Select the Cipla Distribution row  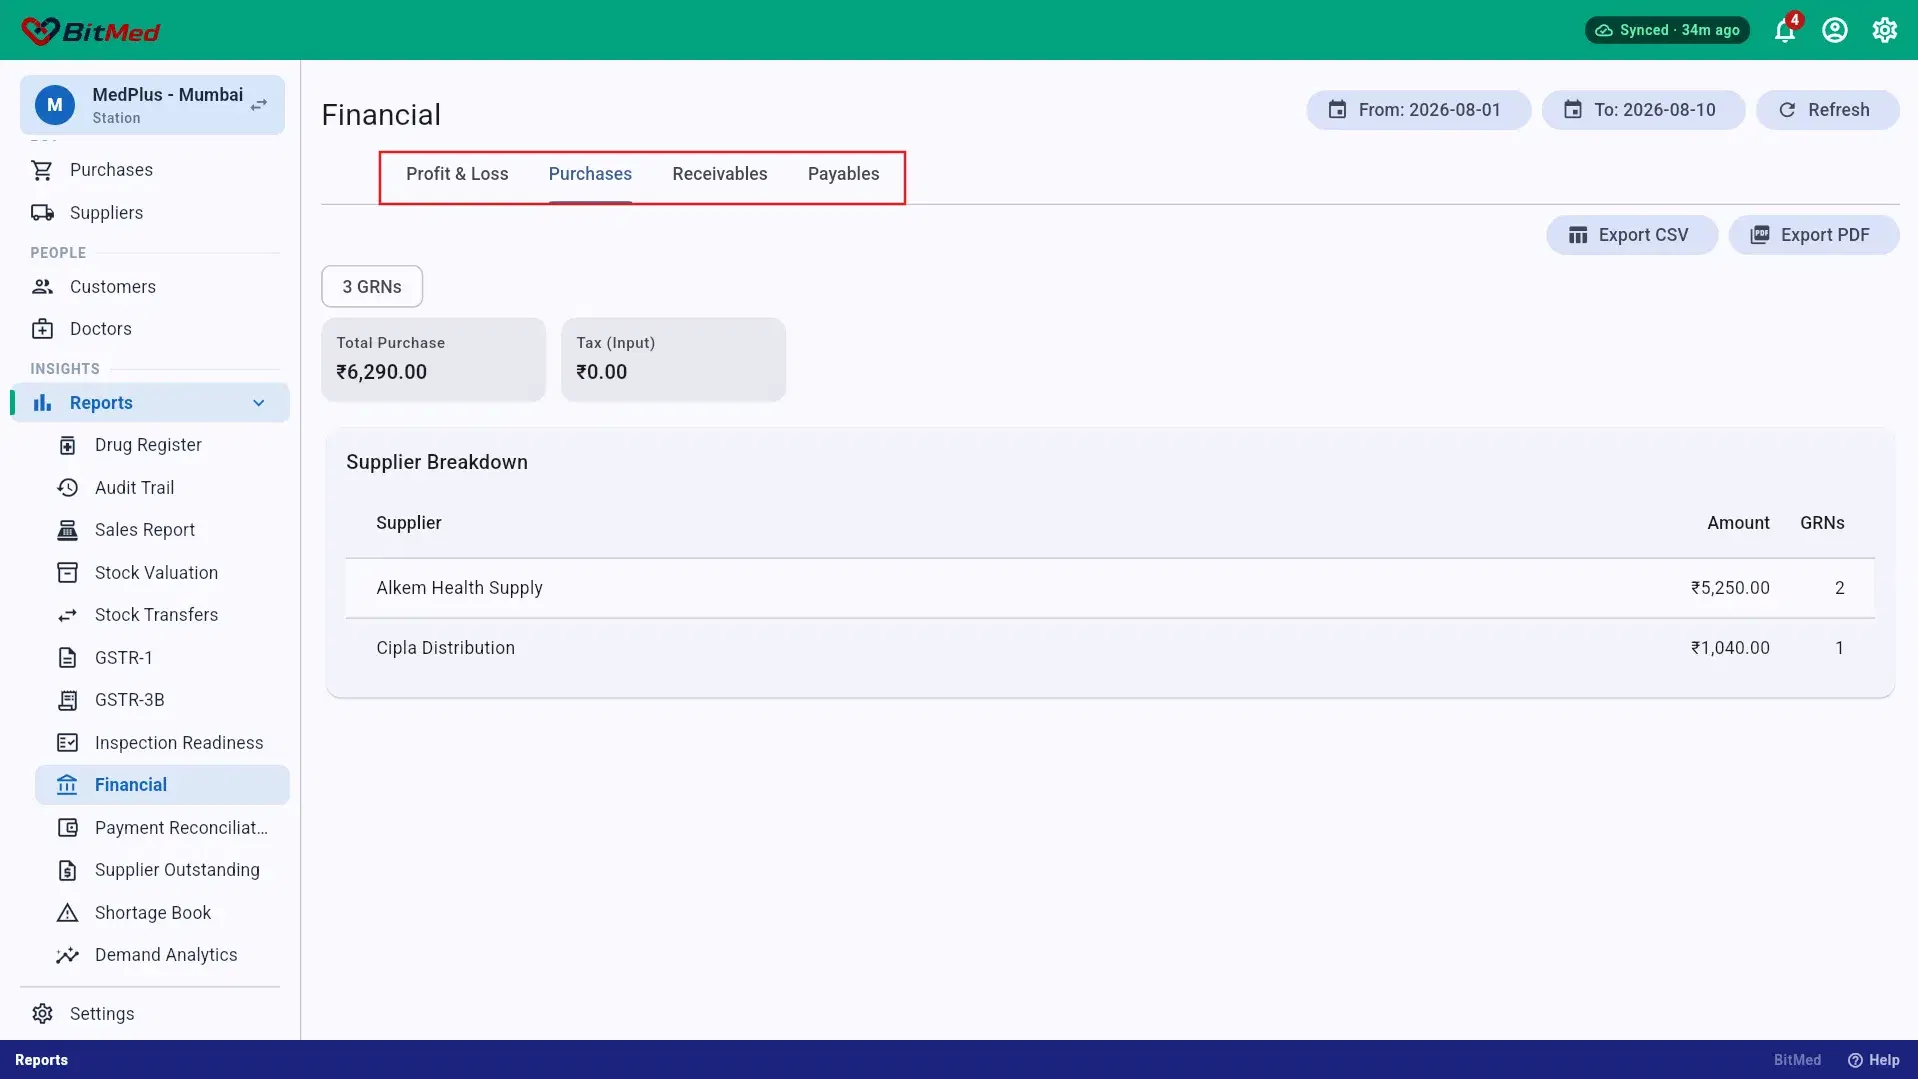(x=1110, y=648)
